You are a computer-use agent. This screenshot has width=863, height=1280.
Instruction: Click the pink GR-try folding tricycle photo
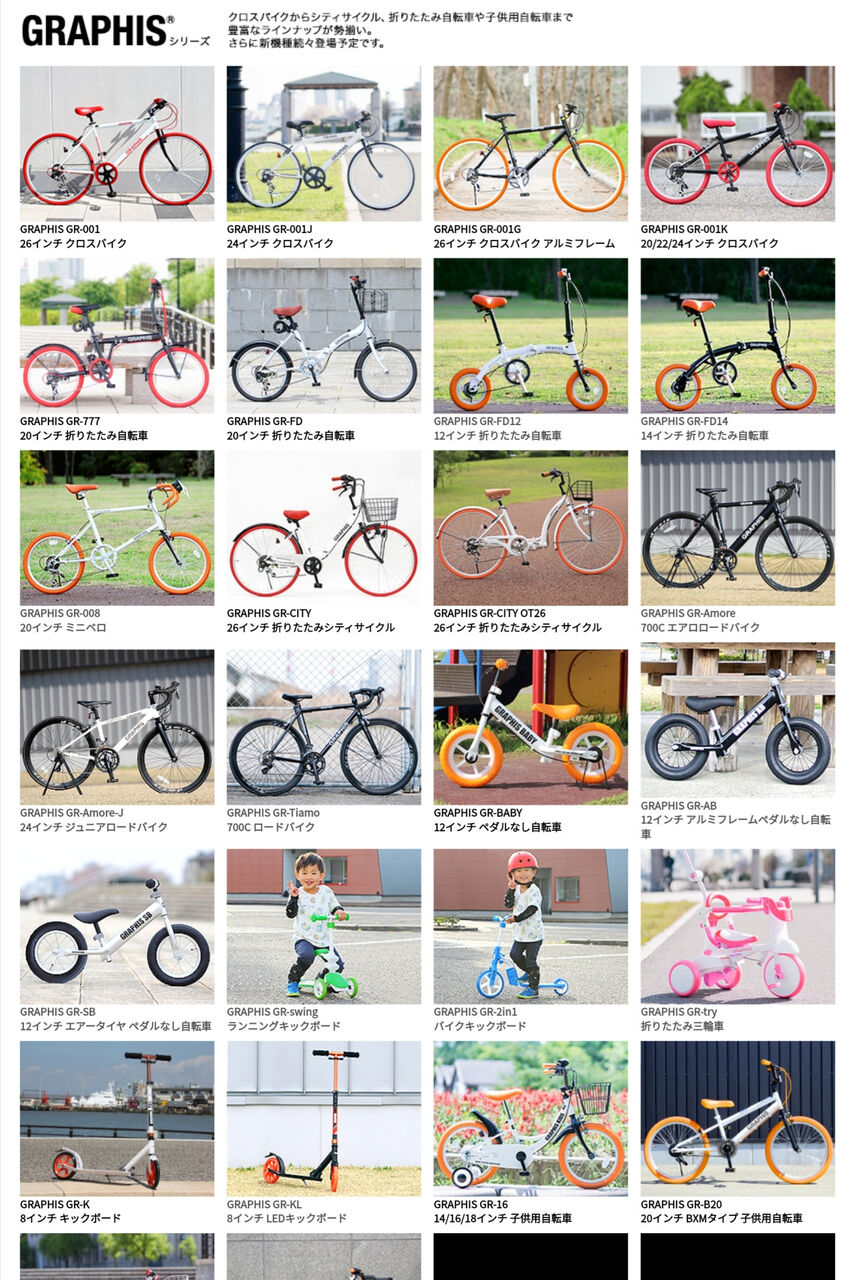pyautogui.click(x=738, y=927)
